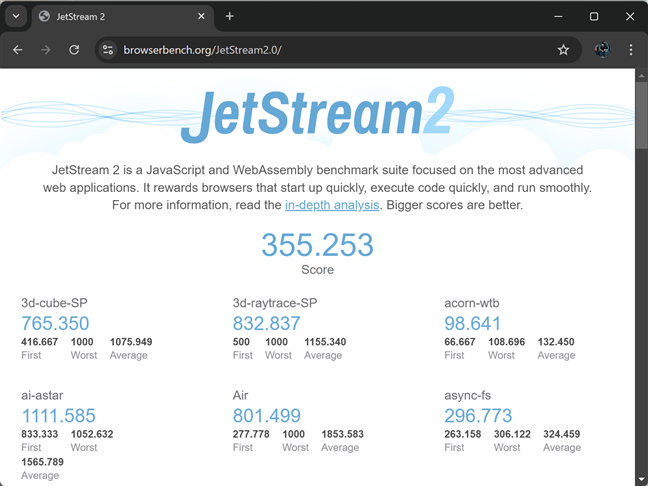The width and height of the screenshot is (648, 486).
Task: Open the Air benchmark name
Action: [x=241, y=395]
